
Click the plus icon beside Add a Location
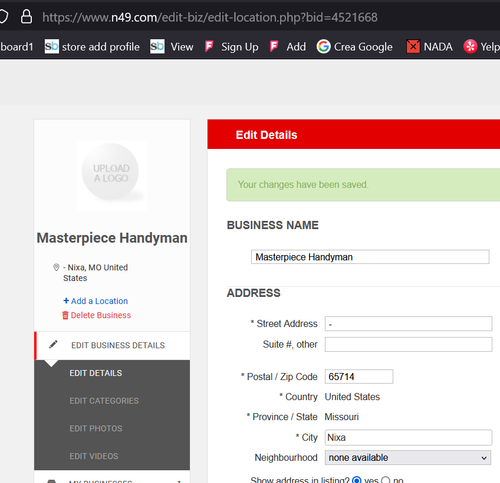click(x=66, y=301)
